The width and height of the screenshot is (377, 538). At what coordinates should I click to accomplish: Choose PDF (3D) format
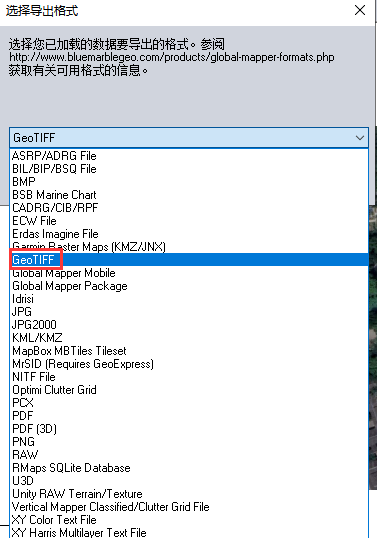(189, 429)
